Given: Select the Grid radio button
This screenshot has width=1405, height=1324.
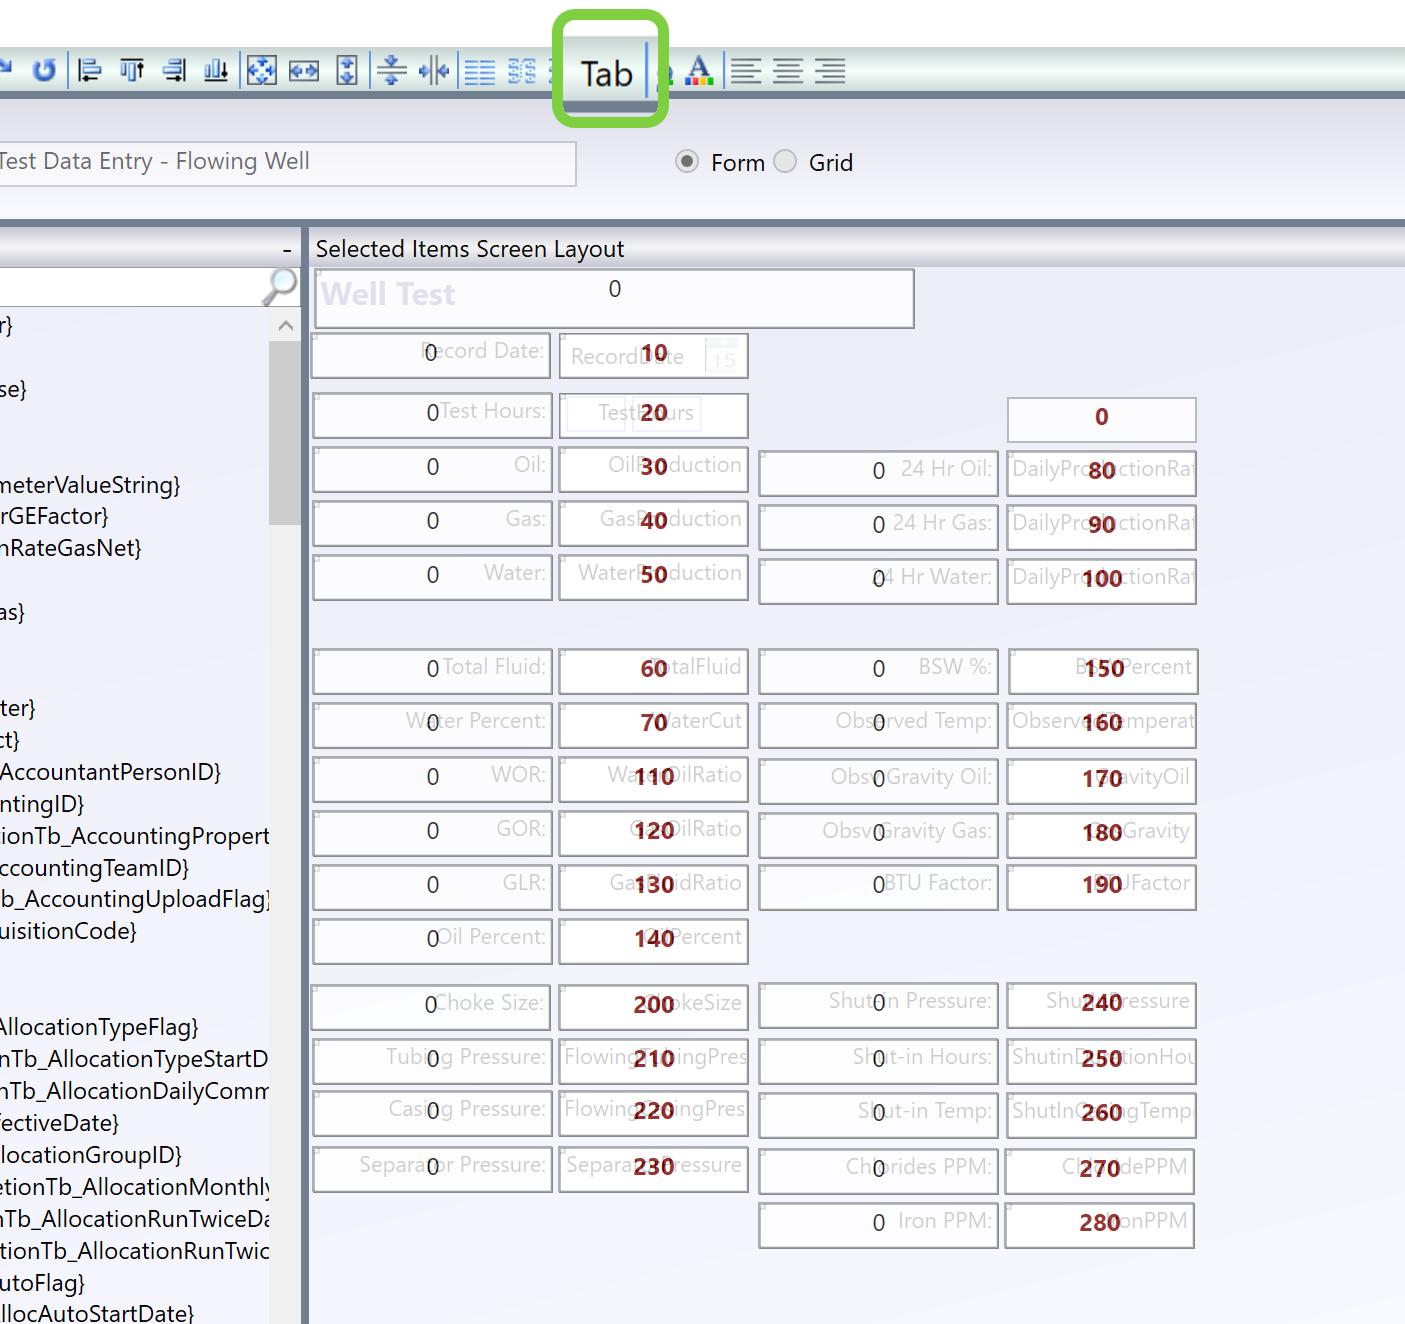Looking at the screenshot, I should [x=786, y=162].
